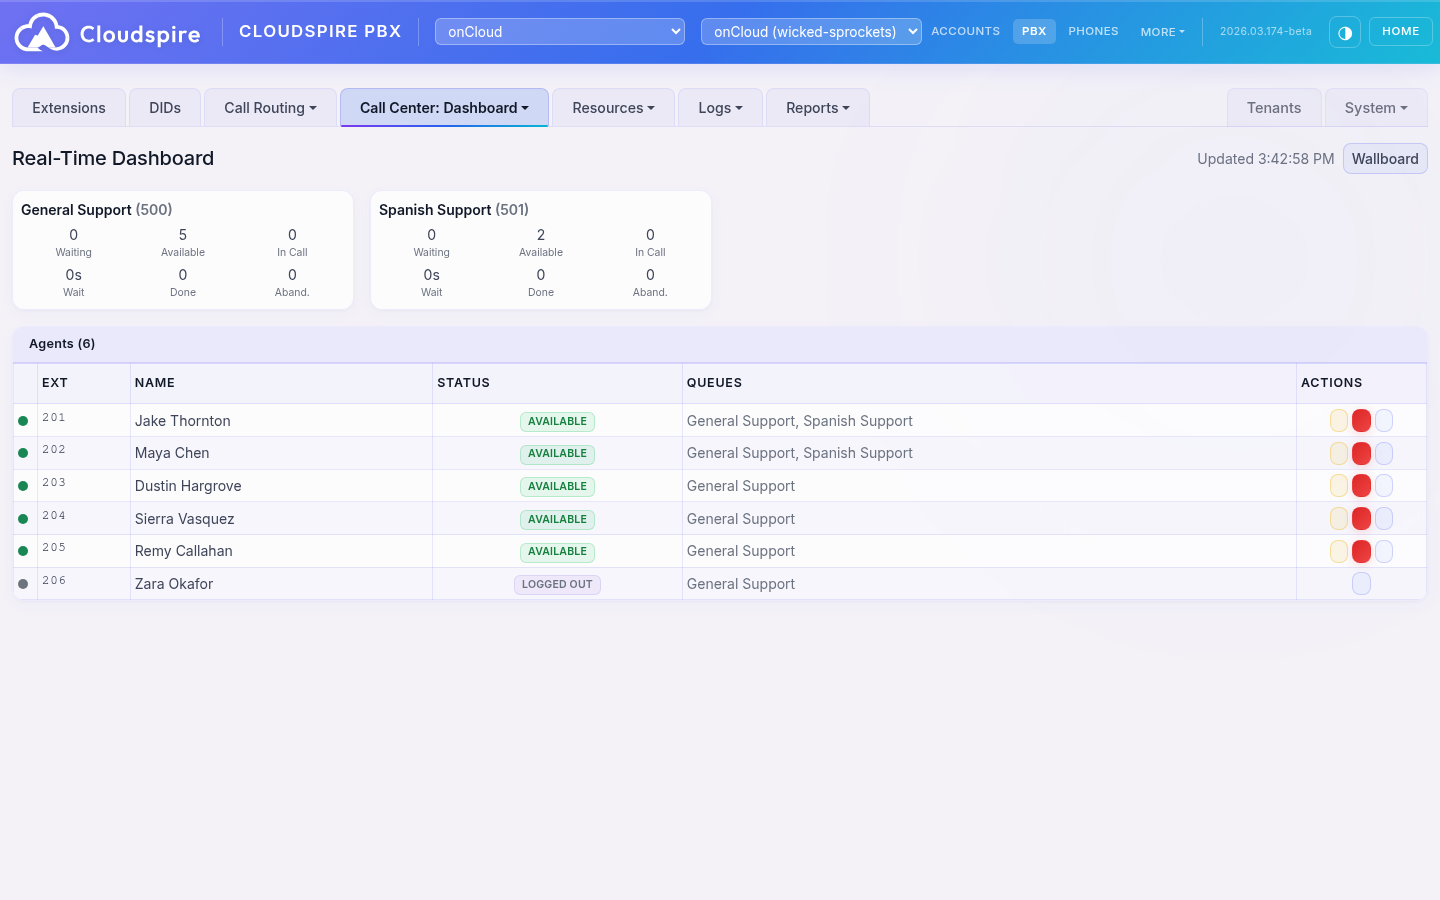The image size is (1440, 900).
Task: Select the Cloudspire cloud logo
Action: coord(42,31)
